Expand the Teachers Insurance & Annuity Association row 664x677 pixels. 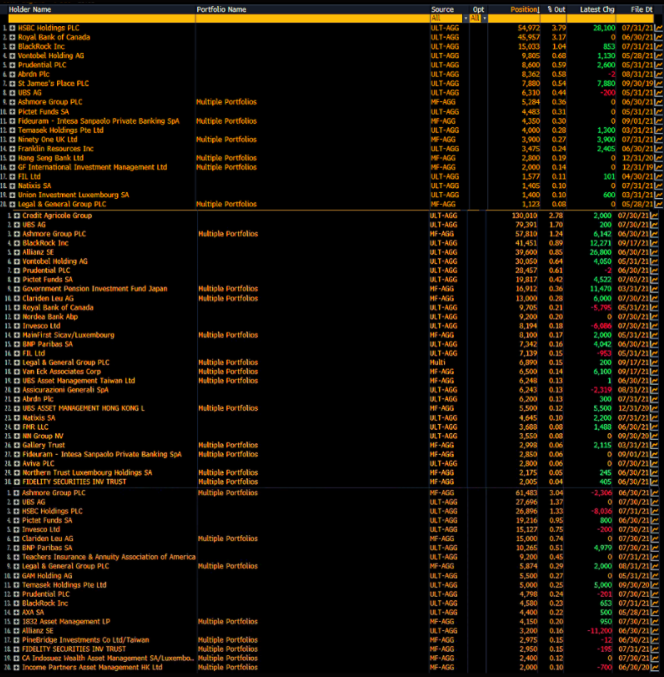(x=16, y=557)
